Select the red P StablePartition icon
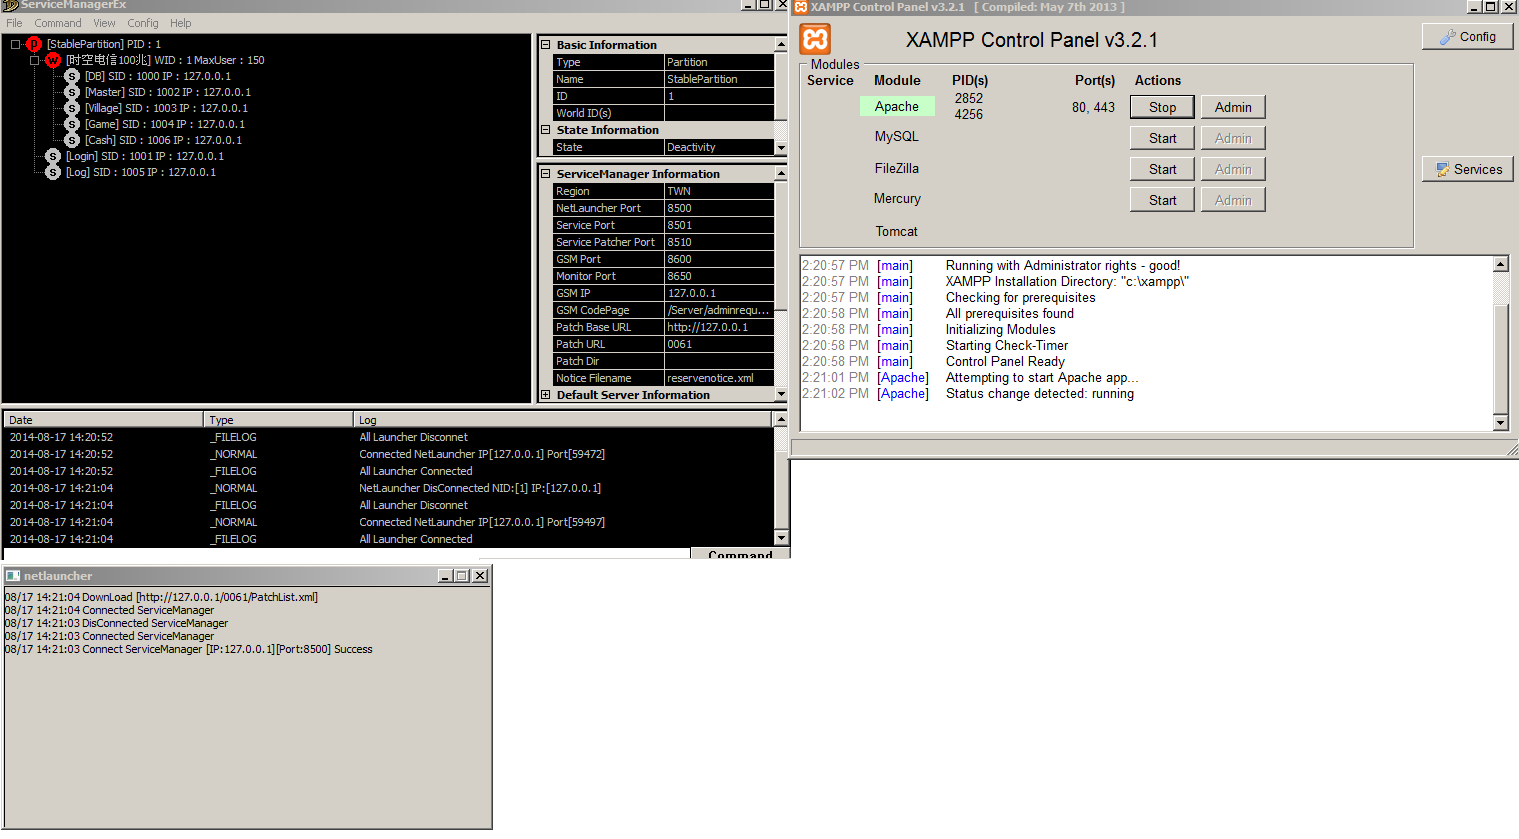The height and width of the screenshot is (839, 1519). coord(34,44)
